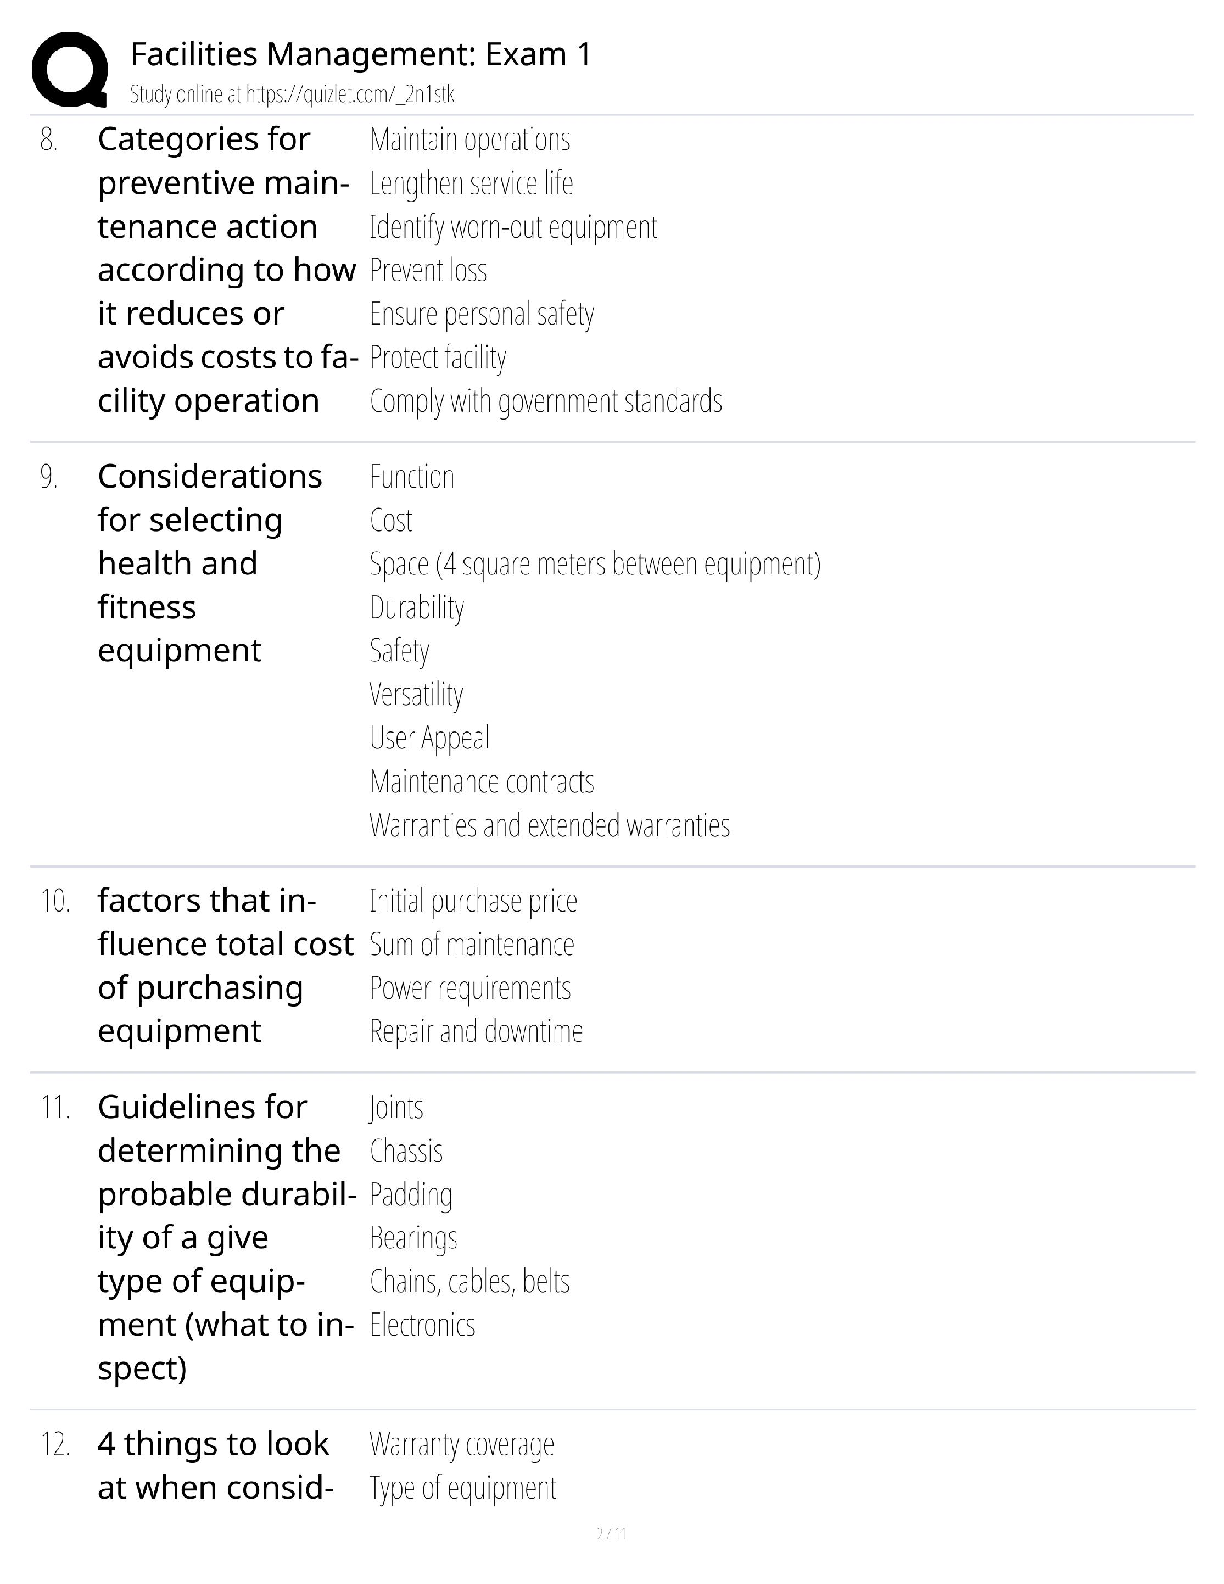Select term 10 about total purchasing cost
Screen dimensions: 1224x1584
pos(226,966)
